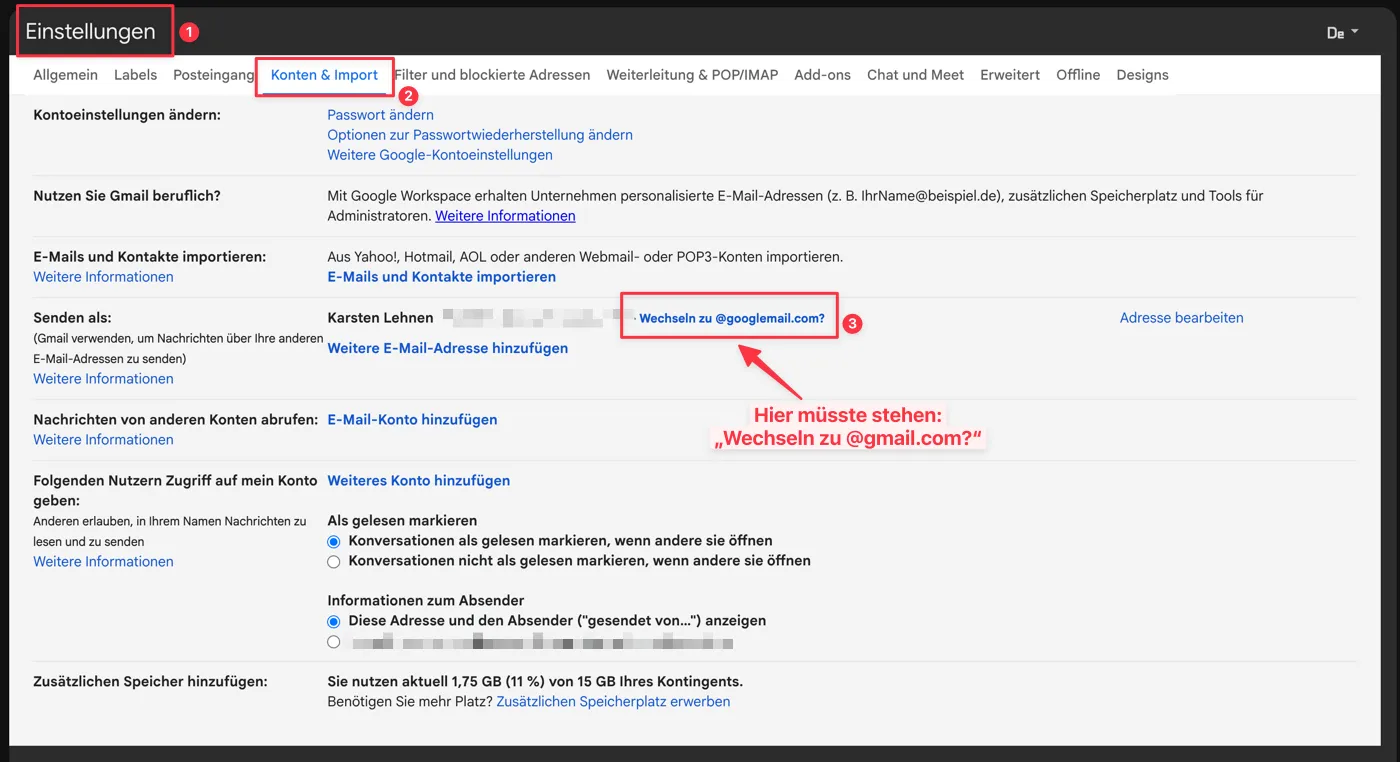Open the Designs tab
The image size is (1400, 762).
point(1142,75)
